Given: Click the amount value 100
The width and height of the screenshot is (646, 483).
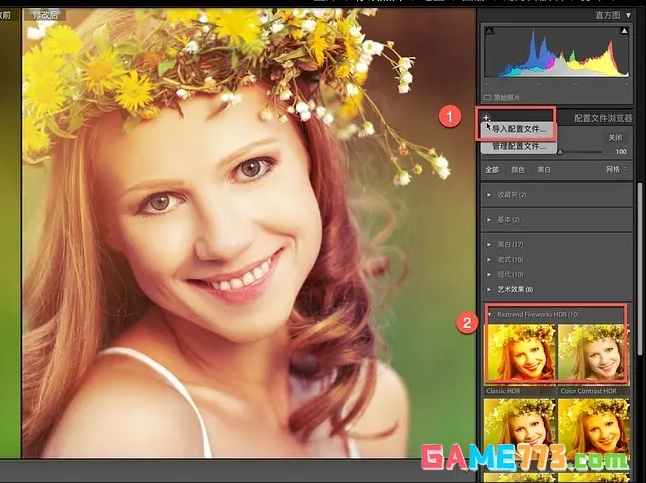Looking at the screenshot, I should 621,152.
